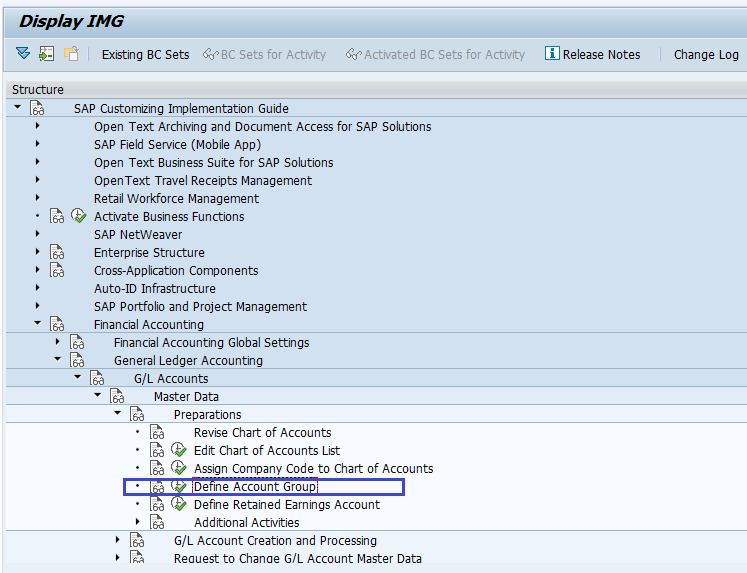Click the grayed clipboard toolbar icon
This screenshot has width=747, height=573.
[x=71, y=53]
